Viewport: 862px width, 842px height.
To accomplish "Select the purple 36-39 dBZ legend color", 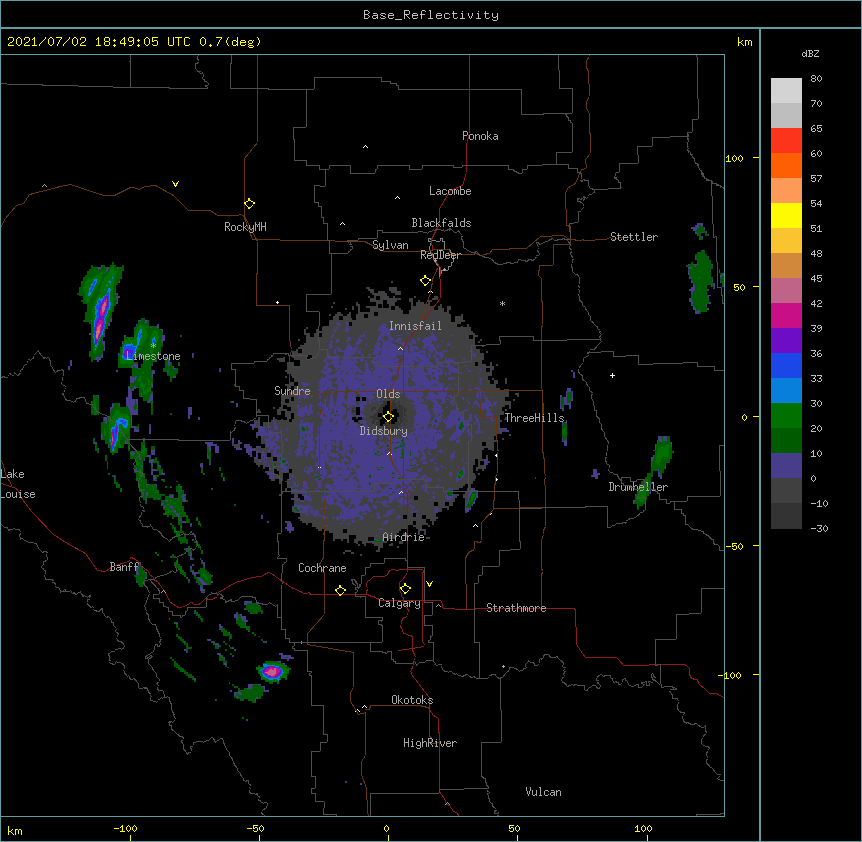I will (786, 341).
